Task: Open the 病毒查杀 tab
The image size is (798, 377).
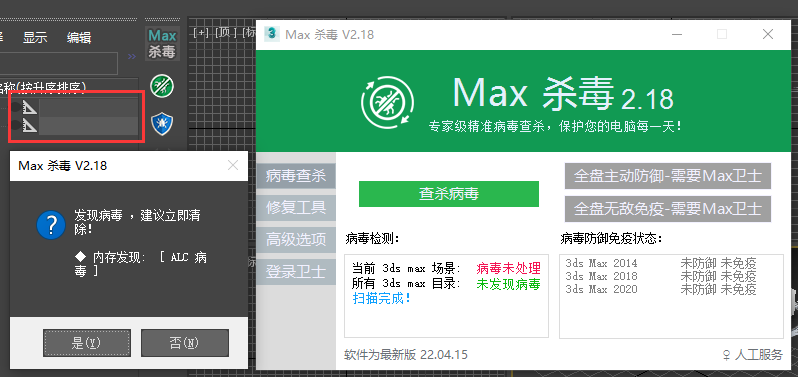Action: coord(296,177)
